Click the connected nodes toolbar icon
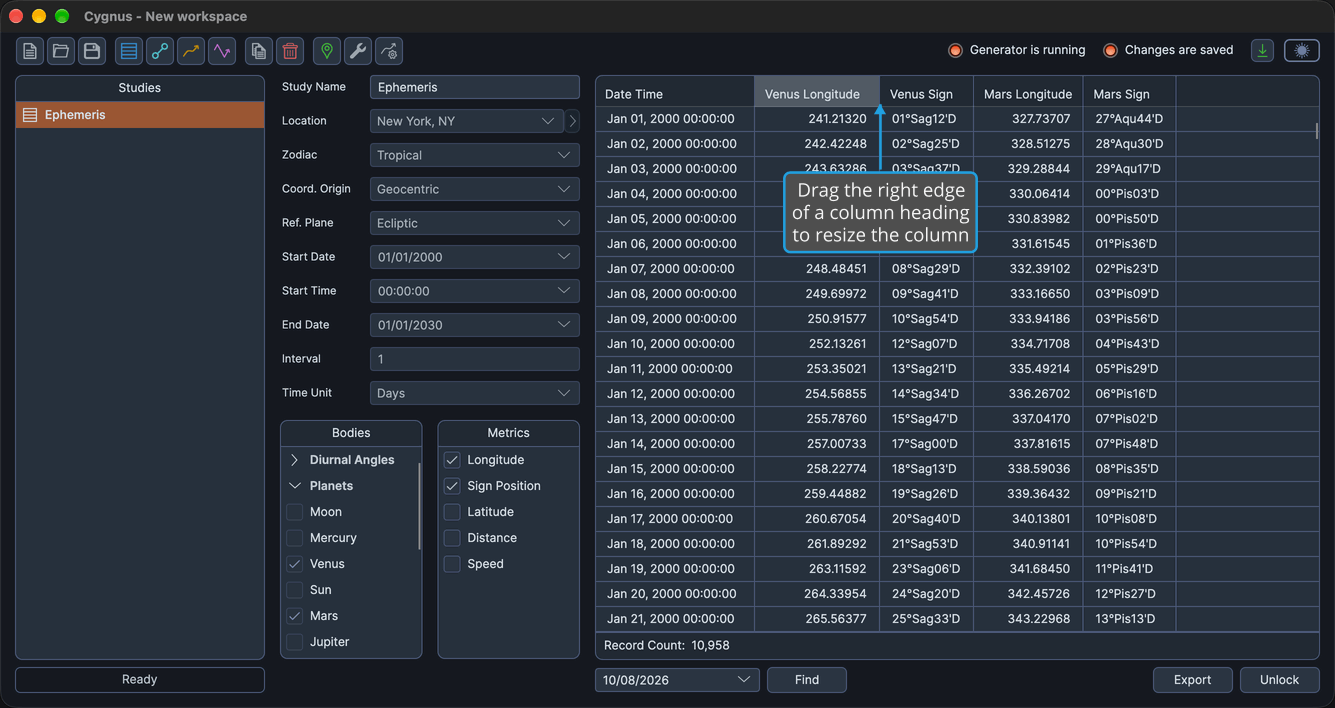 pyautogui.click(x=160, y=51)
